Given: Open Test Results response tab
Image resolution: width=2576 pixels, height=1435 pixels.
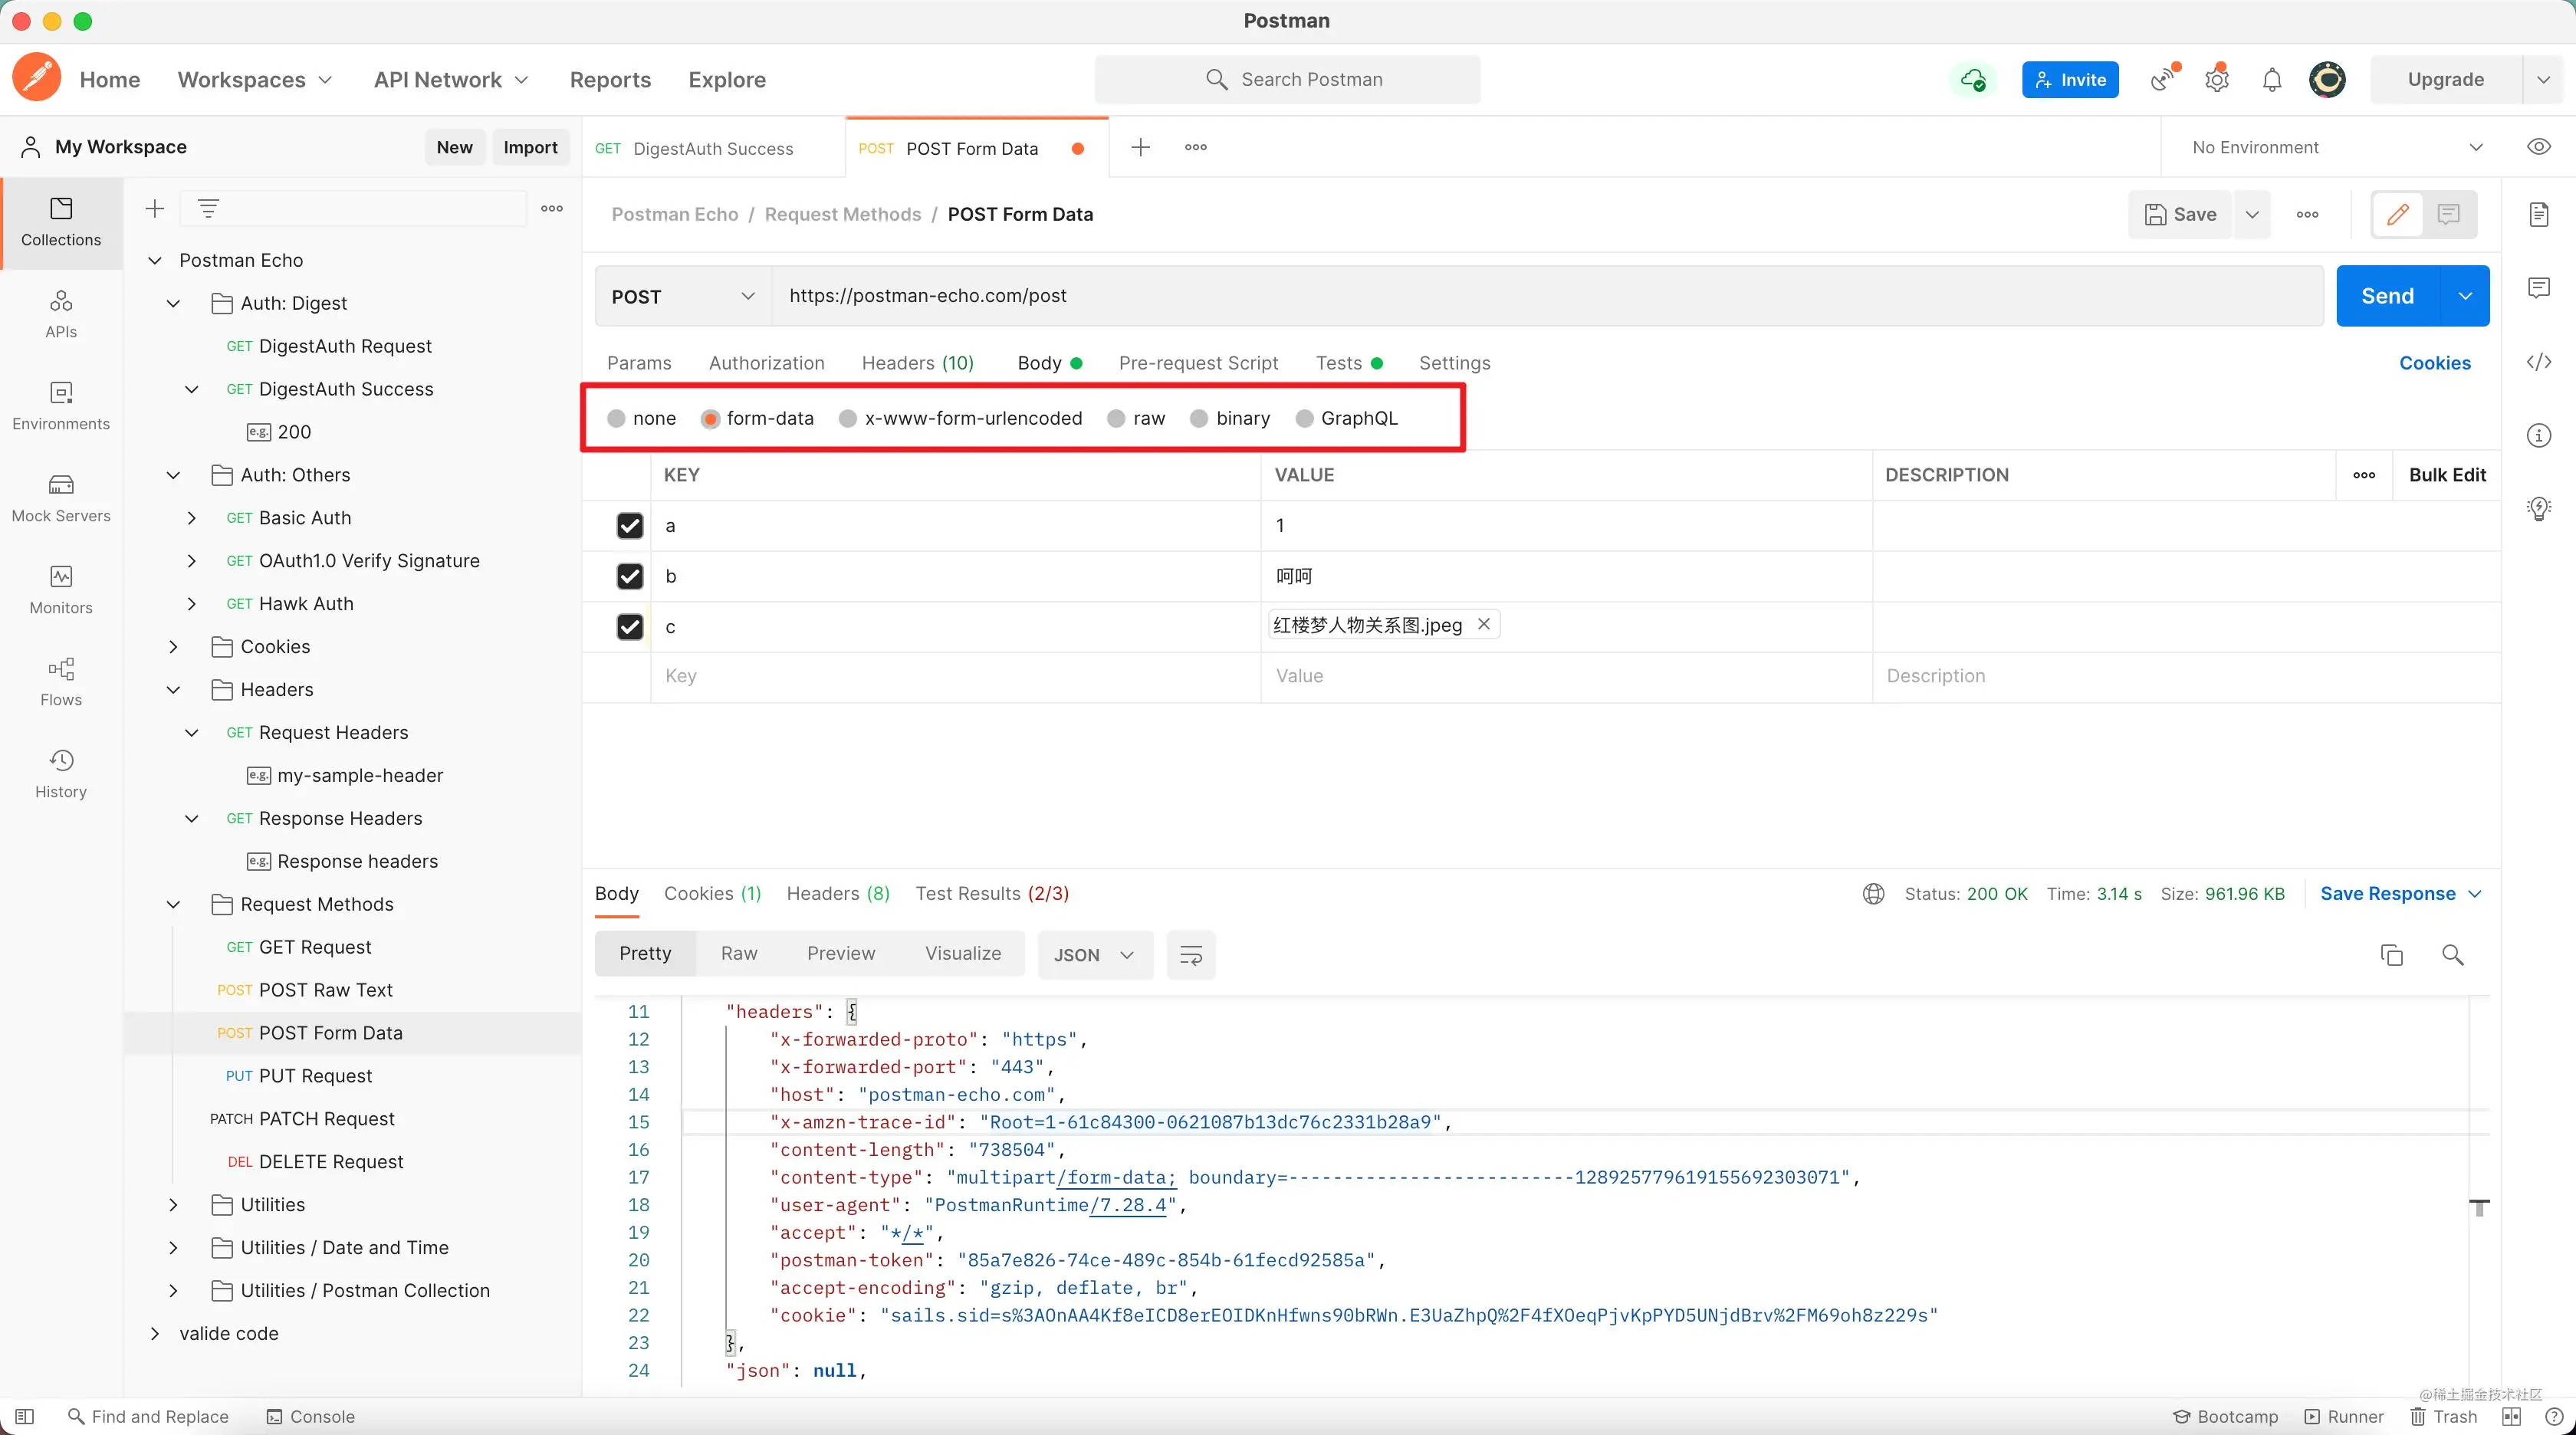Looking at the screenshot, I should point(991,893).
